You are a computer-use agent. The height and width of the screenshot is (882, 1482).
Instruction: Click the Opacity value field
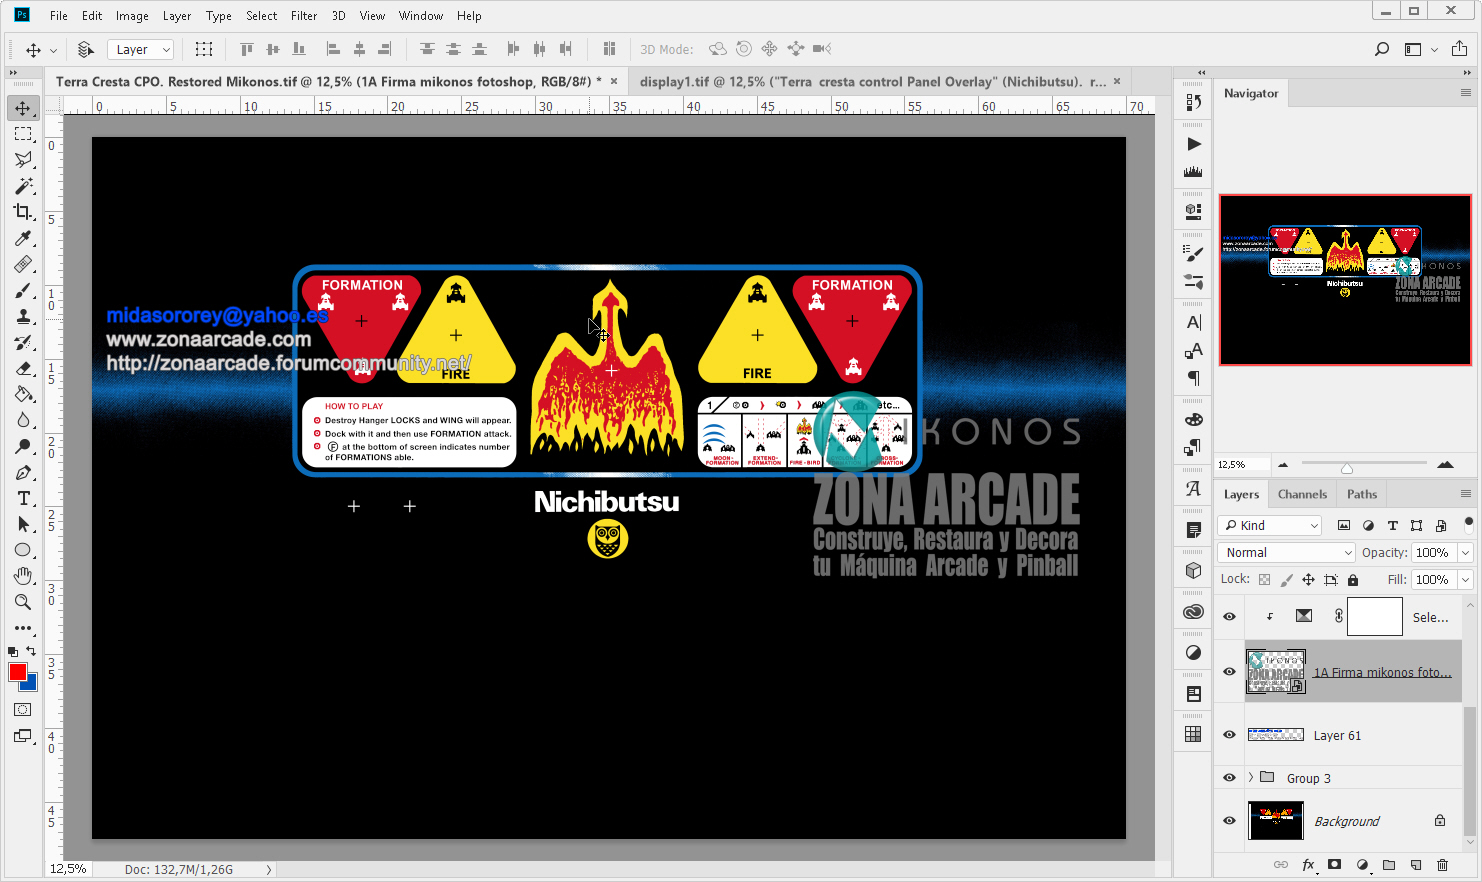pos(1432,552)
